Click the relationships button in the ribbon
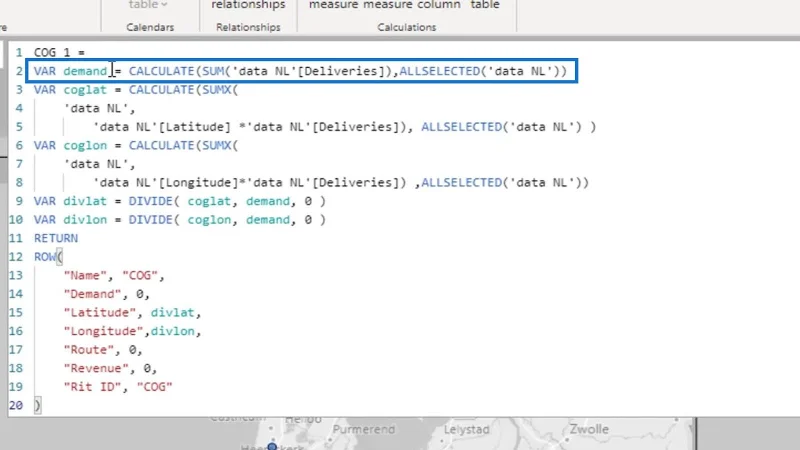This screenshot has width=800, height=450. [x=248, y=5]
